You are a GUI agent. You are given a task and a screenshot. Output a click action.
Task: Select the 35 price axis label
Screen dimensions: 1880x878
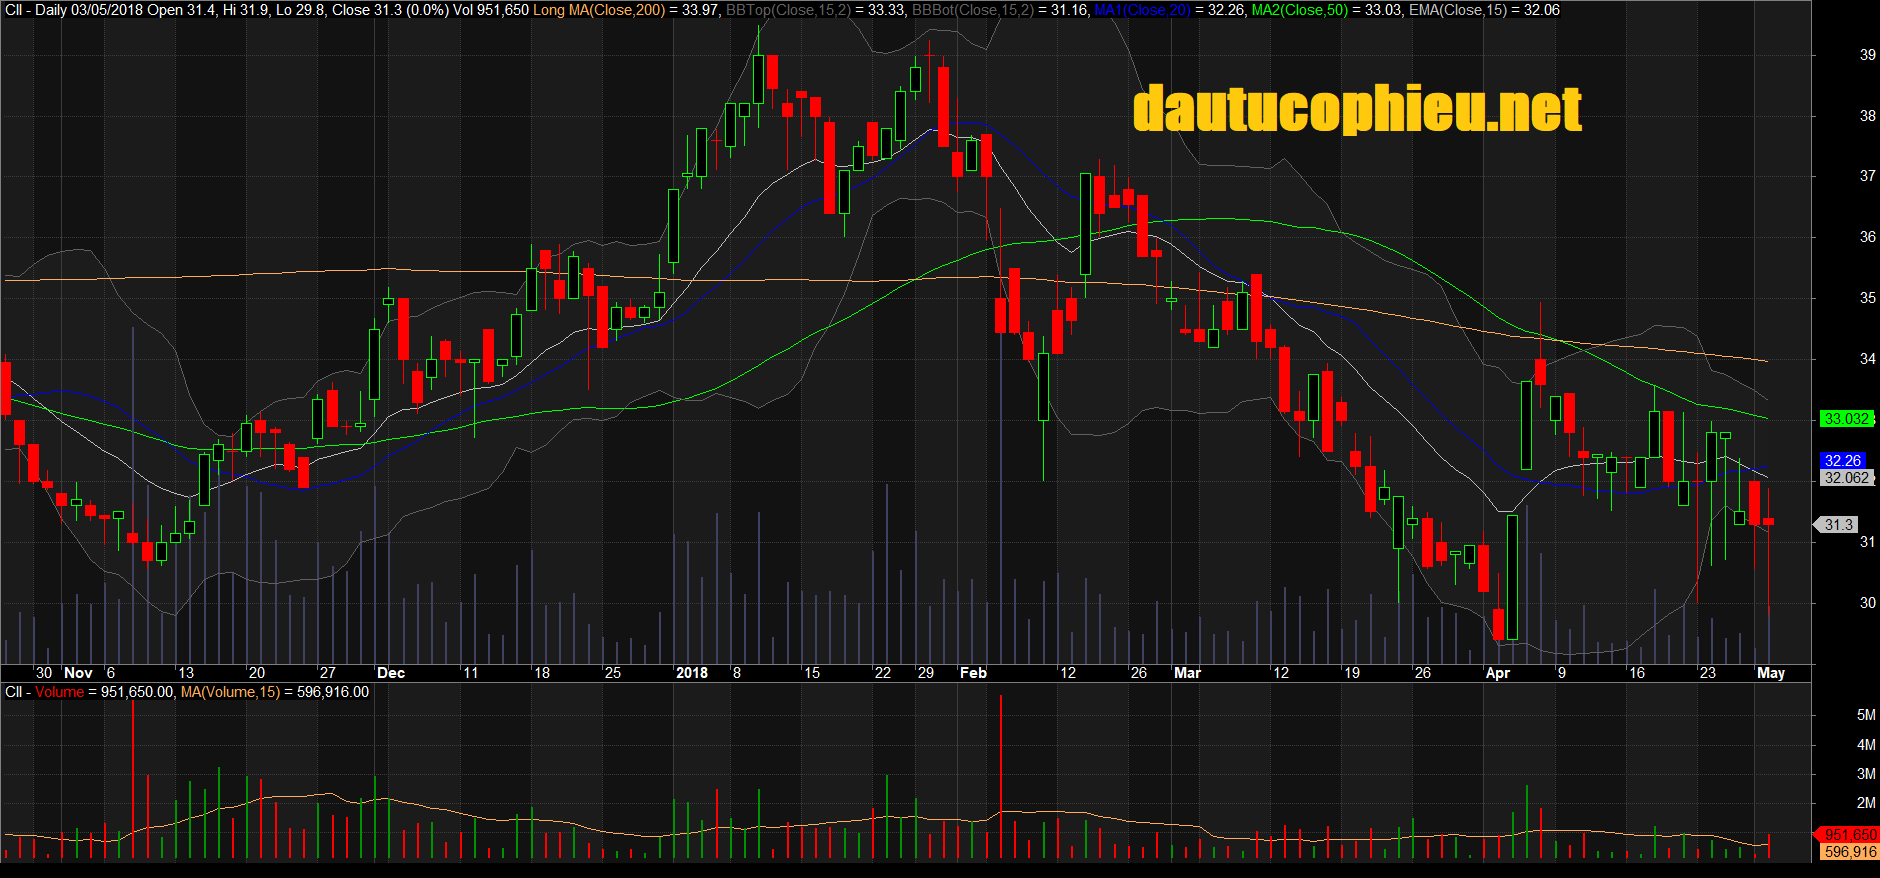tap(1868, 298)
